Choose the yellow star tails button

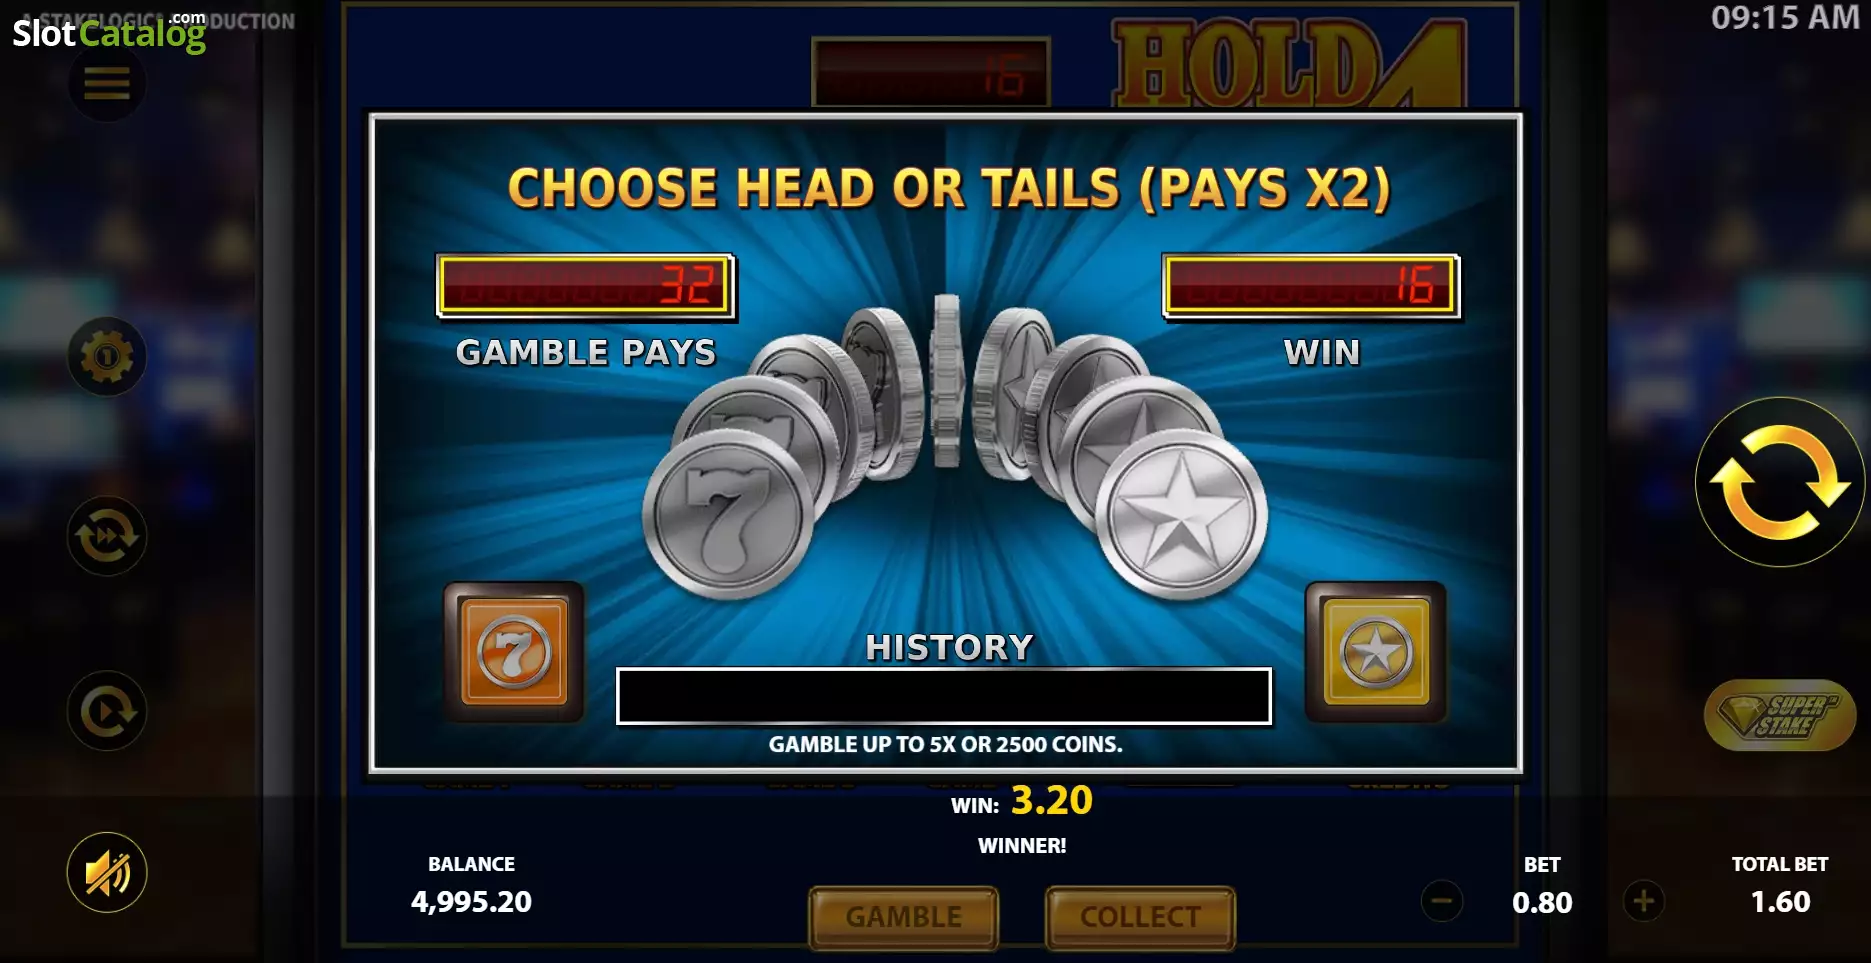1376,652
